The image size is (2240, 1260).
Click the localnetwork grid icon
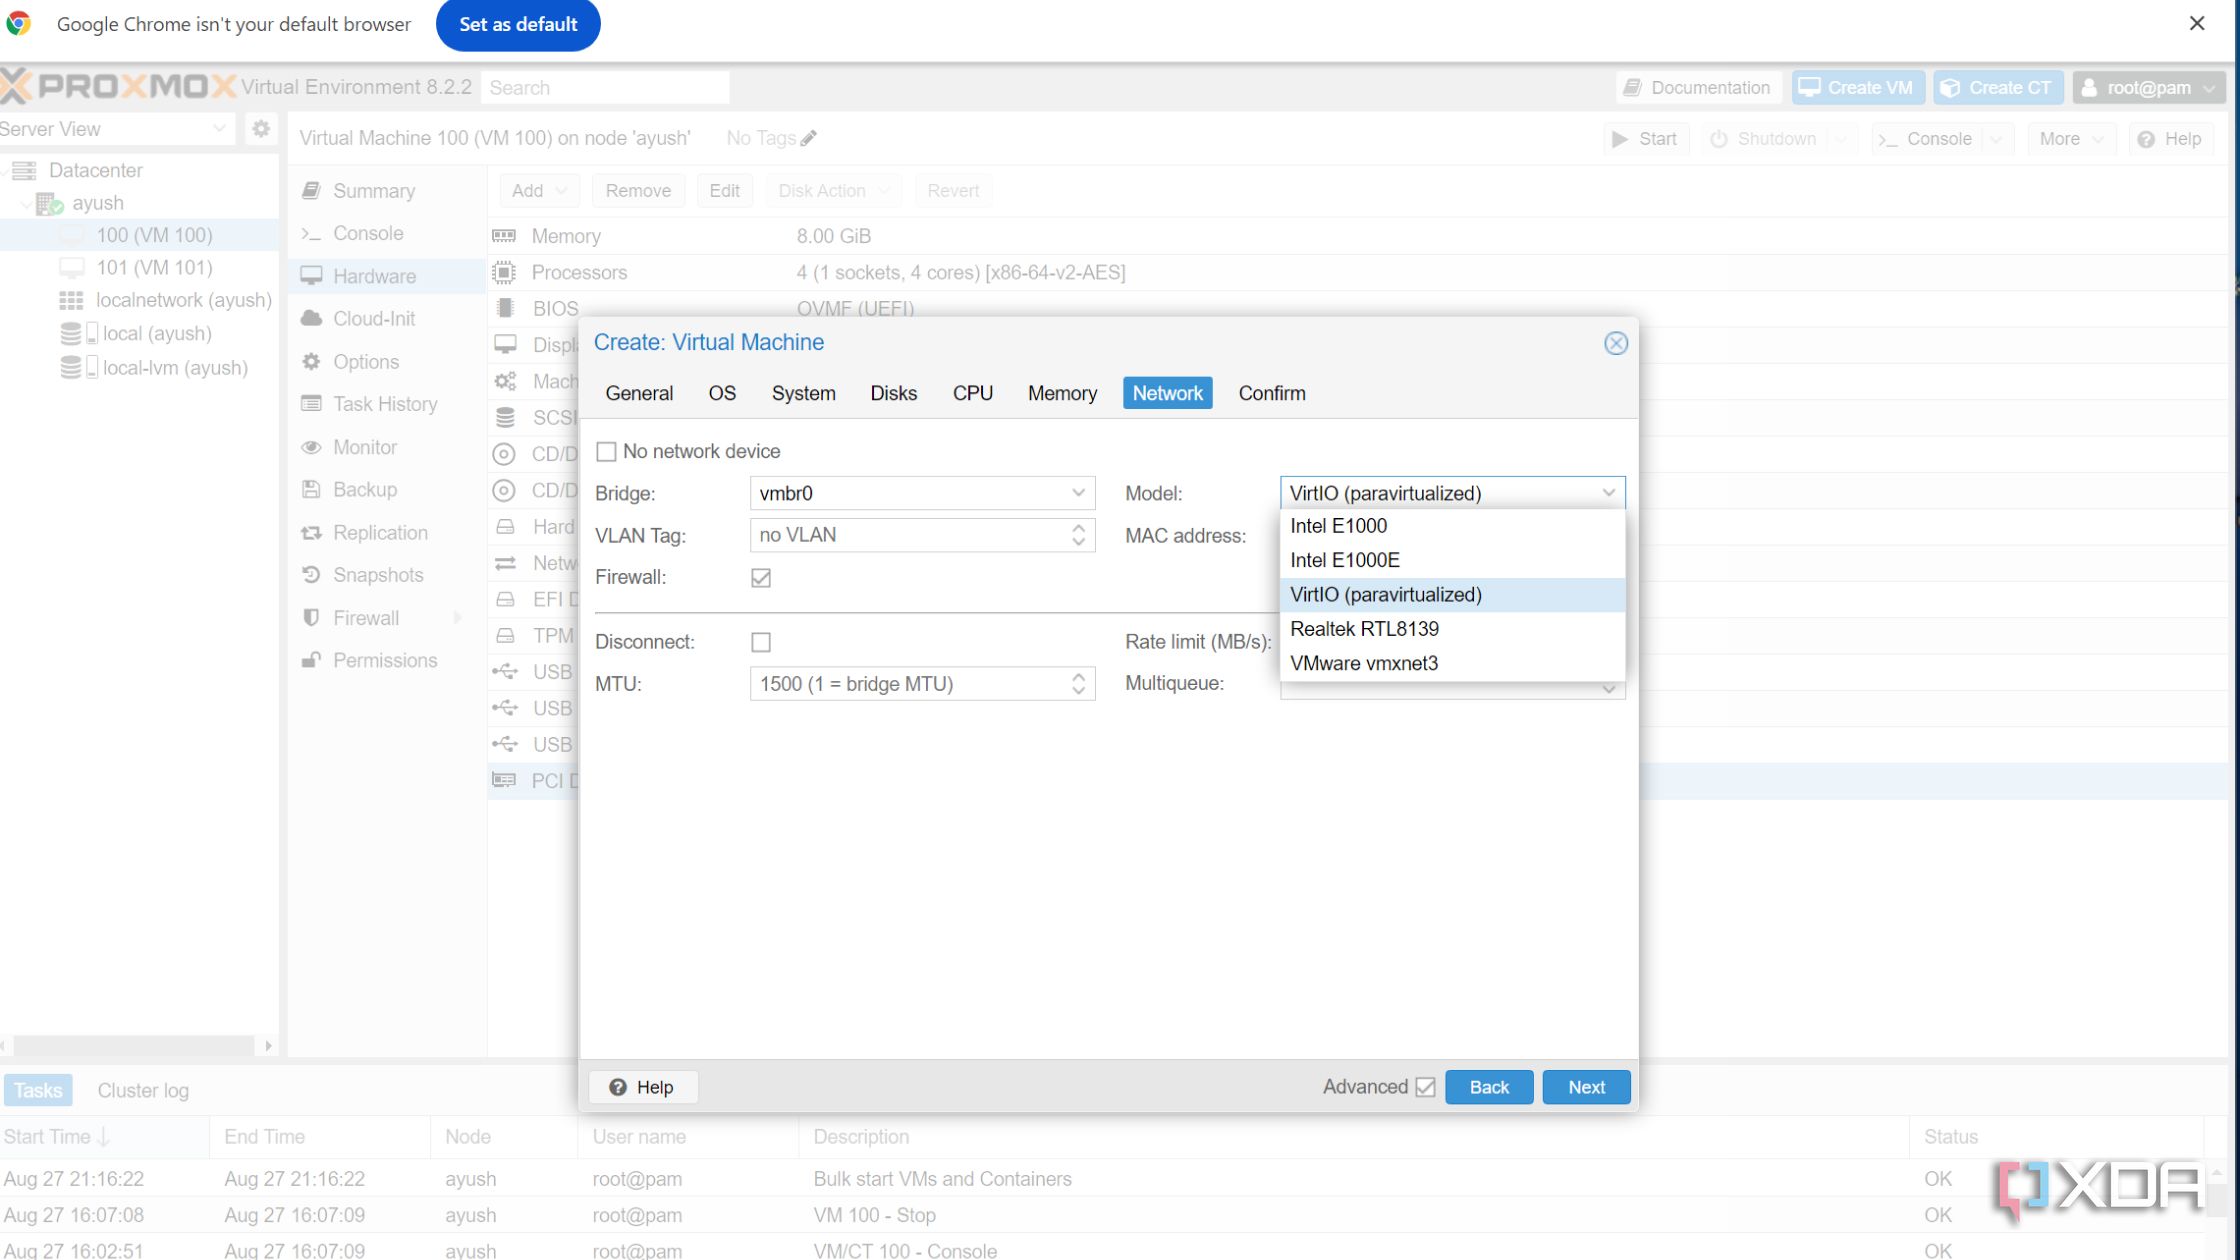71,300
